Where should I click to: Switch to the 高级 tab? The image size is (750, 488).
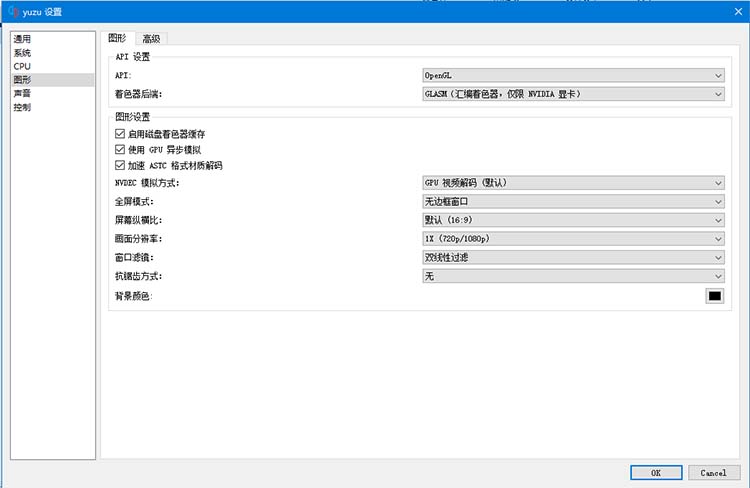pos(151,39)
